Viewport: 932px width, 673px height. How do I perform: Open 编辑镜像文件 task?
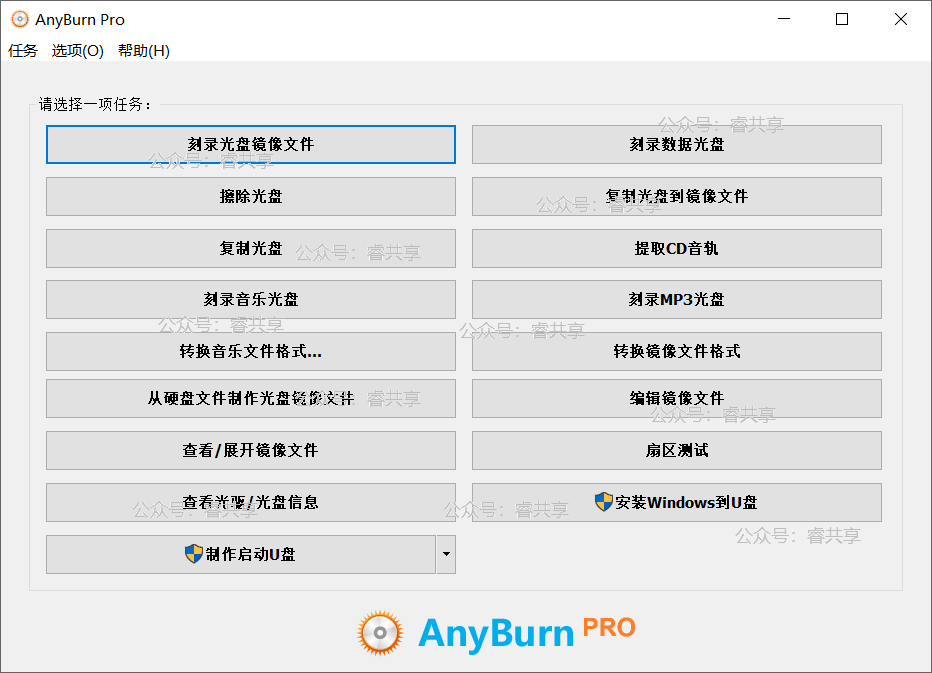tap(677, 398)
